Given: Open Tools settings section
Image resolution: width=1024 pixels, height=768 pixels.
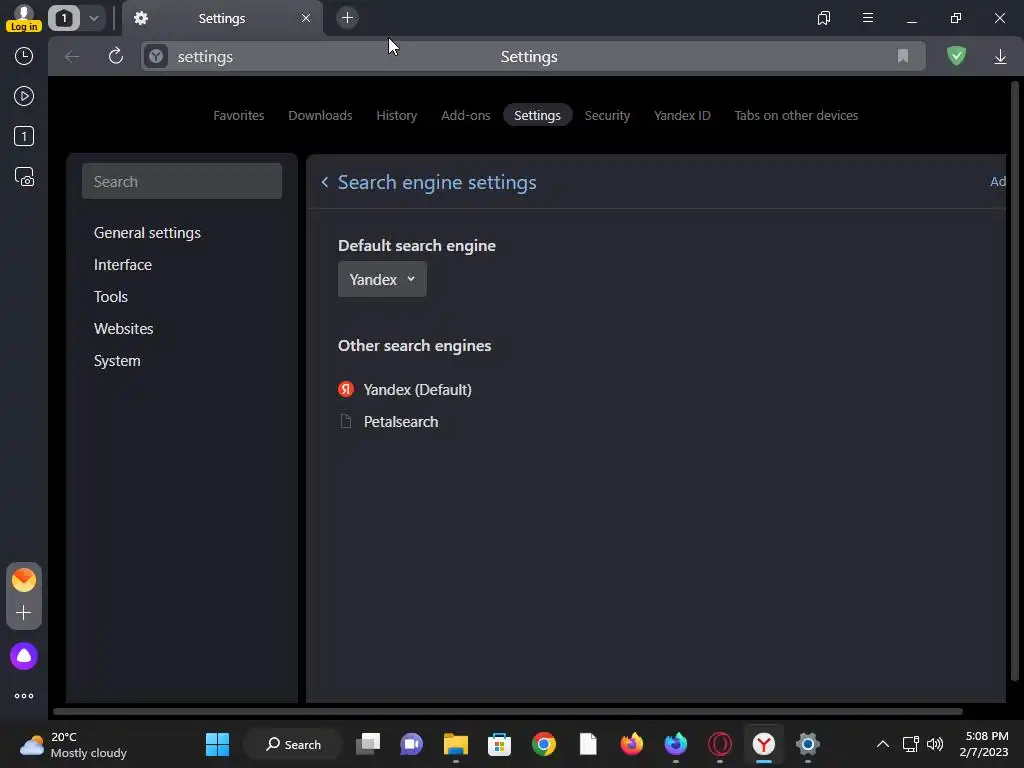Looking at the screenshot, I should [111, 297].
